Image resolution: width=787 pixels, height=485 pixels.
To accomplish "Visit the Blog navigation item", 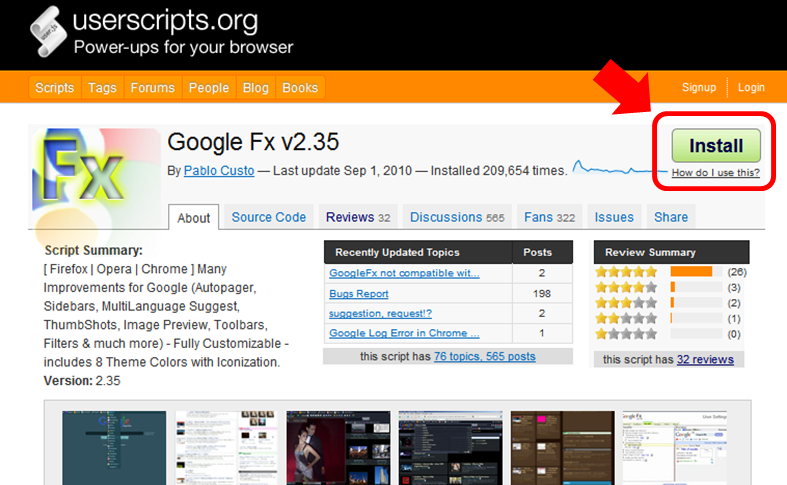I will coord(255,88).
